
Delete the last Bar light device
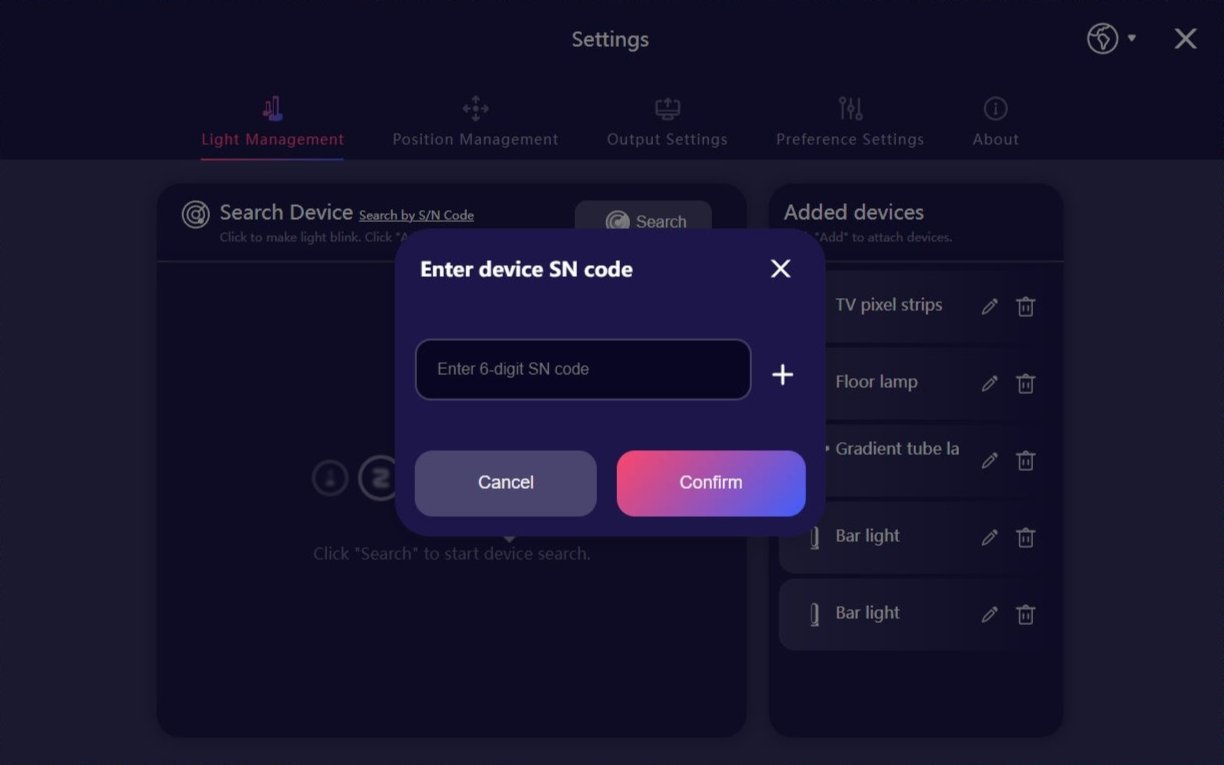1025,614
